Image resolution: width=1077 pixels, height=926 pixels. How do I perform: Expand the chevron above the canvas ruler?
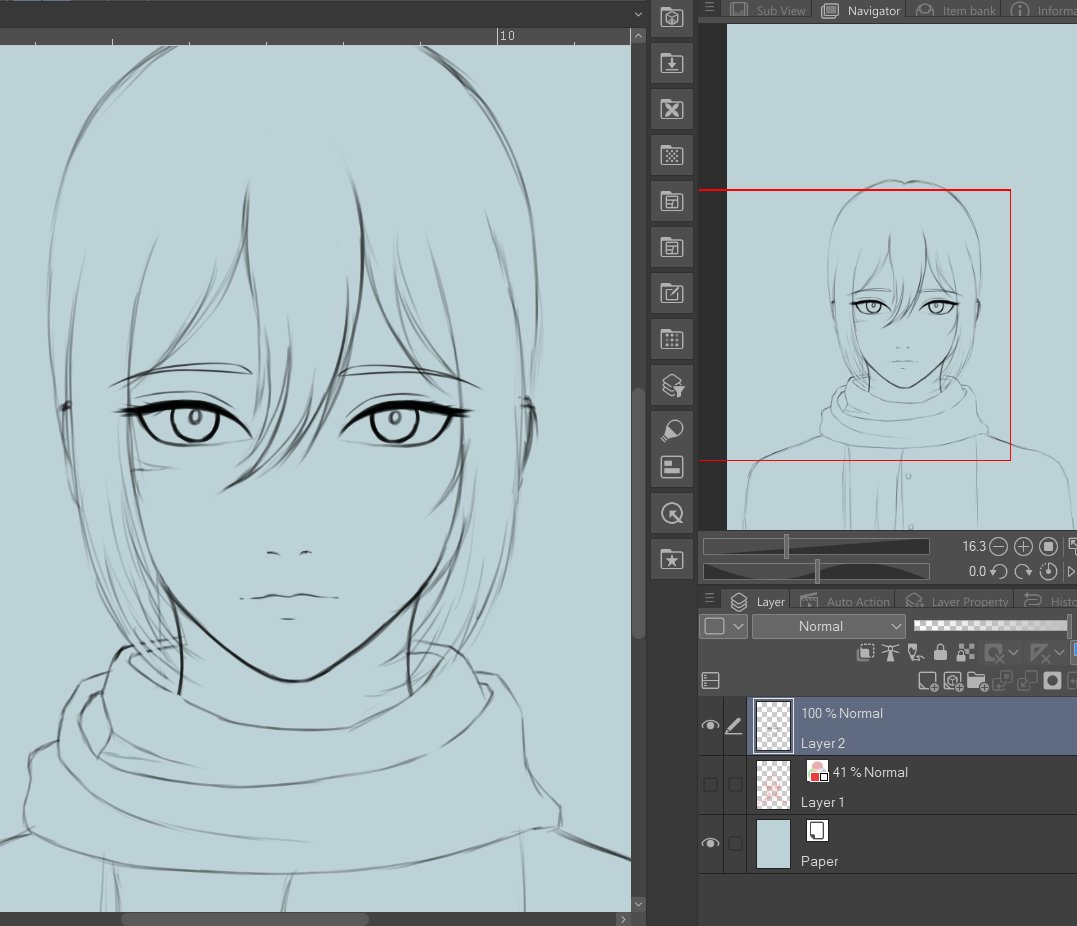tap(638, 14)
